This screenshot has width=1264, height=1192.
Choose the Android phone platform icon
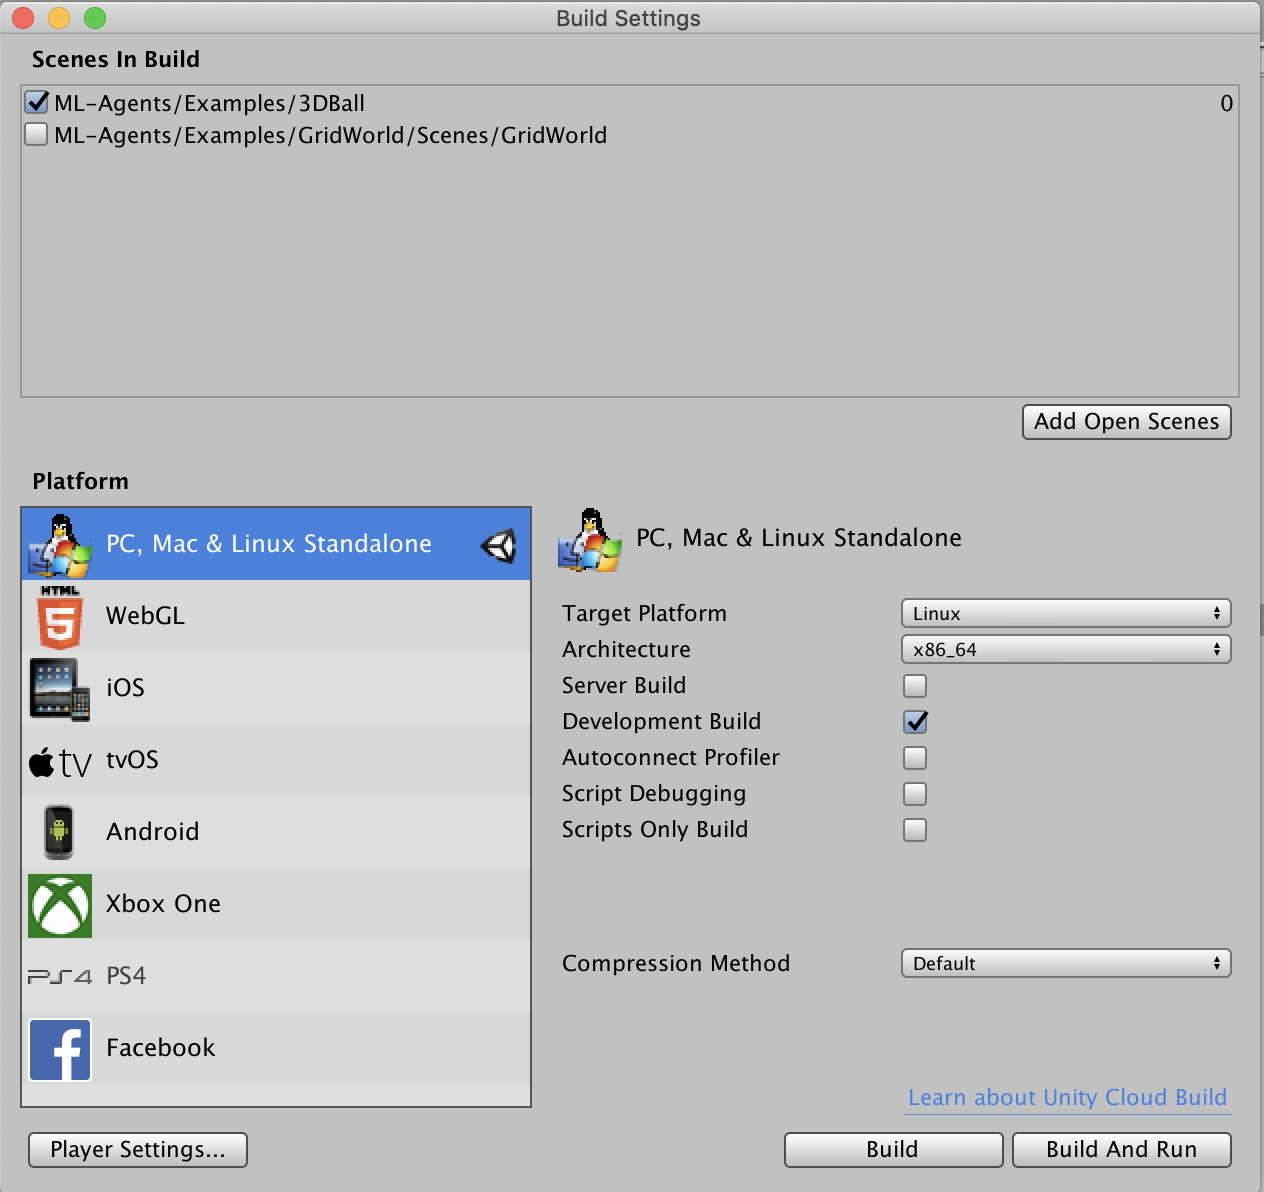[59, 832]
